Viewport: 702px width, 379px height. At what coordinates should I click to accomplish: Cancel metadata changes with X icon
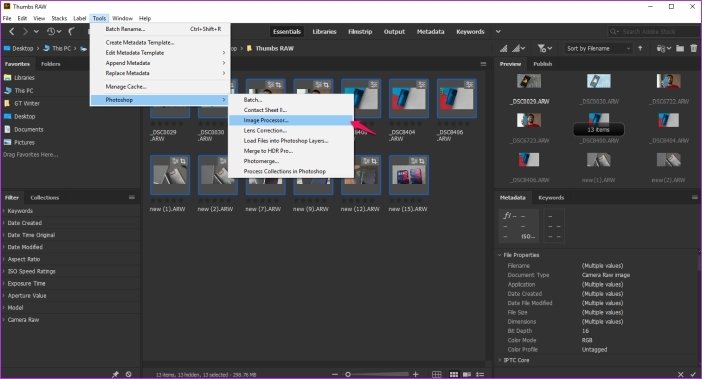coord(681,374)
